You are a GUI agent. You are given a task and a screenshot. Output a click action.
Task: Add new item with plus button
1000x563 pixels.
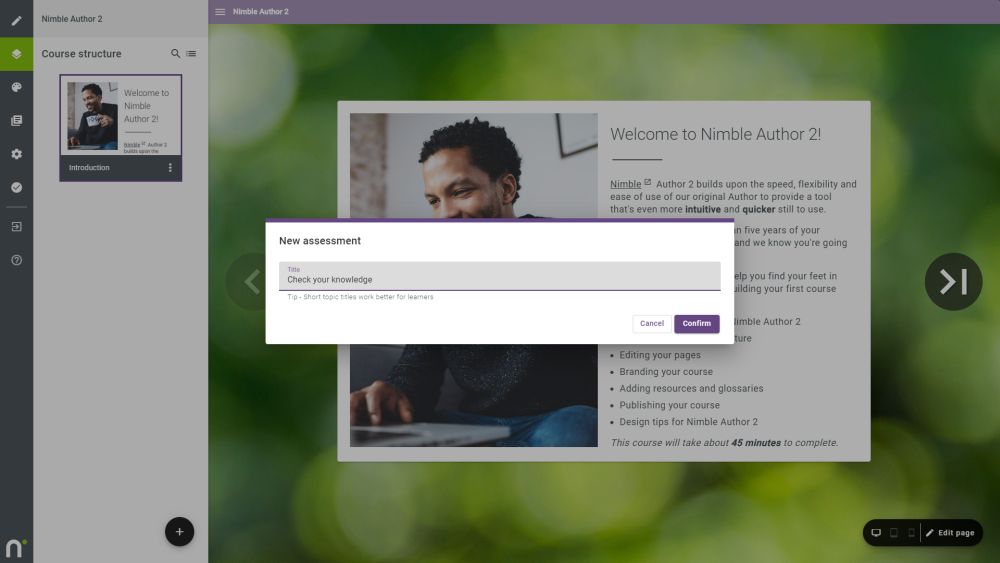[179, 532]
